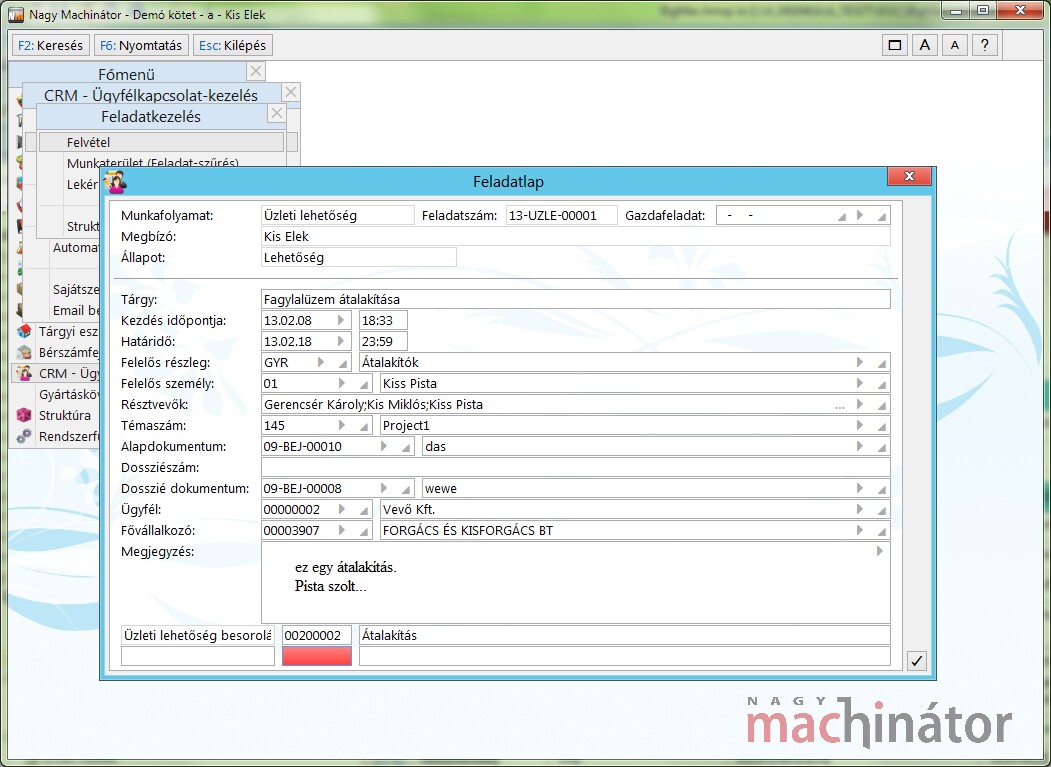Click the house icon beside Tárgyi eszközök
Screen dimensions: 1051x767
(24, 331)
